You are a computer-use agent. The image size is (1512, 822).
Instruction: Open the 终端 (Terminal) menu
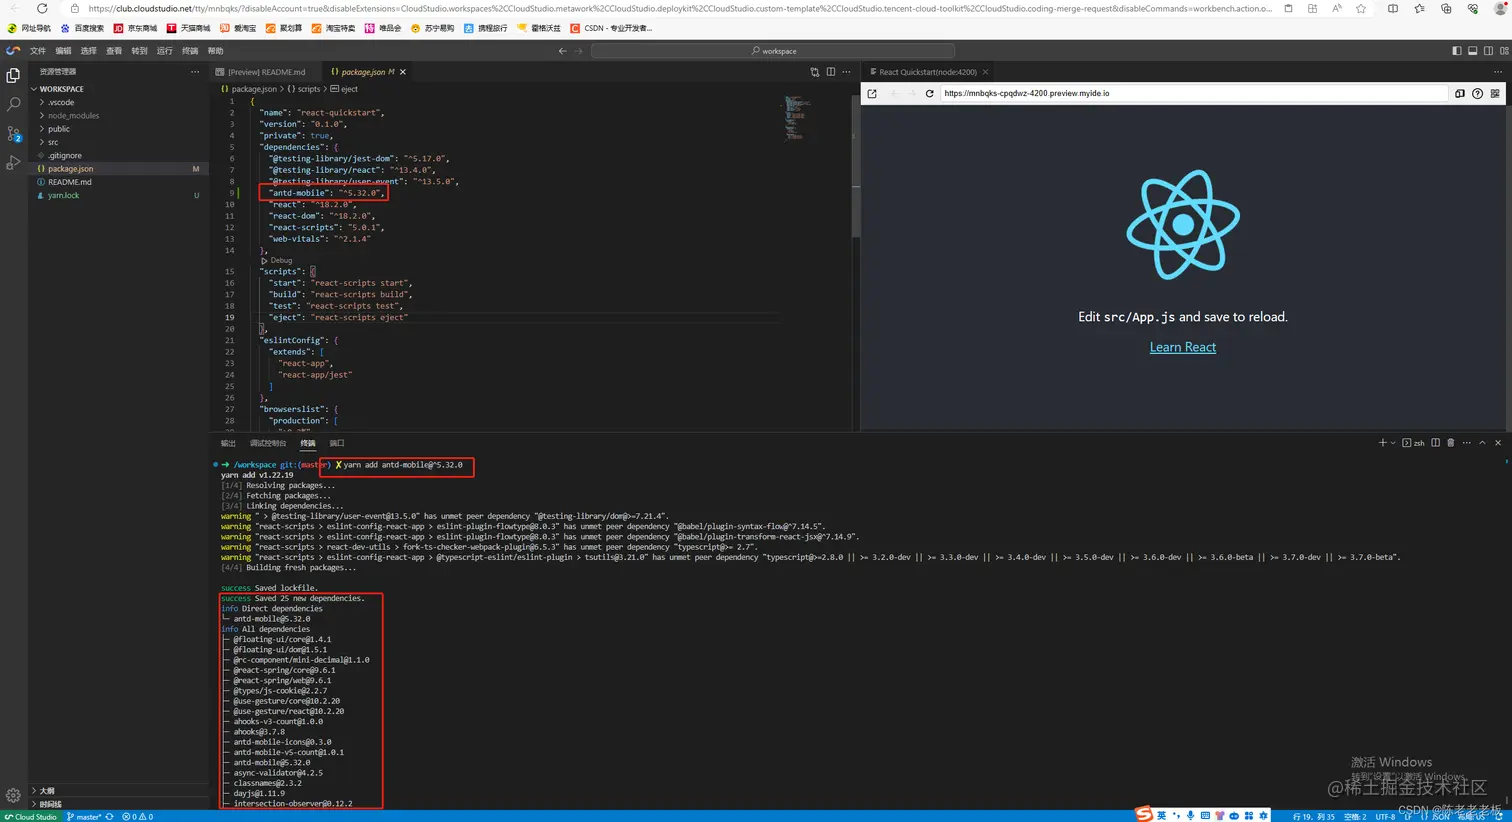click(x=190, y=51)
